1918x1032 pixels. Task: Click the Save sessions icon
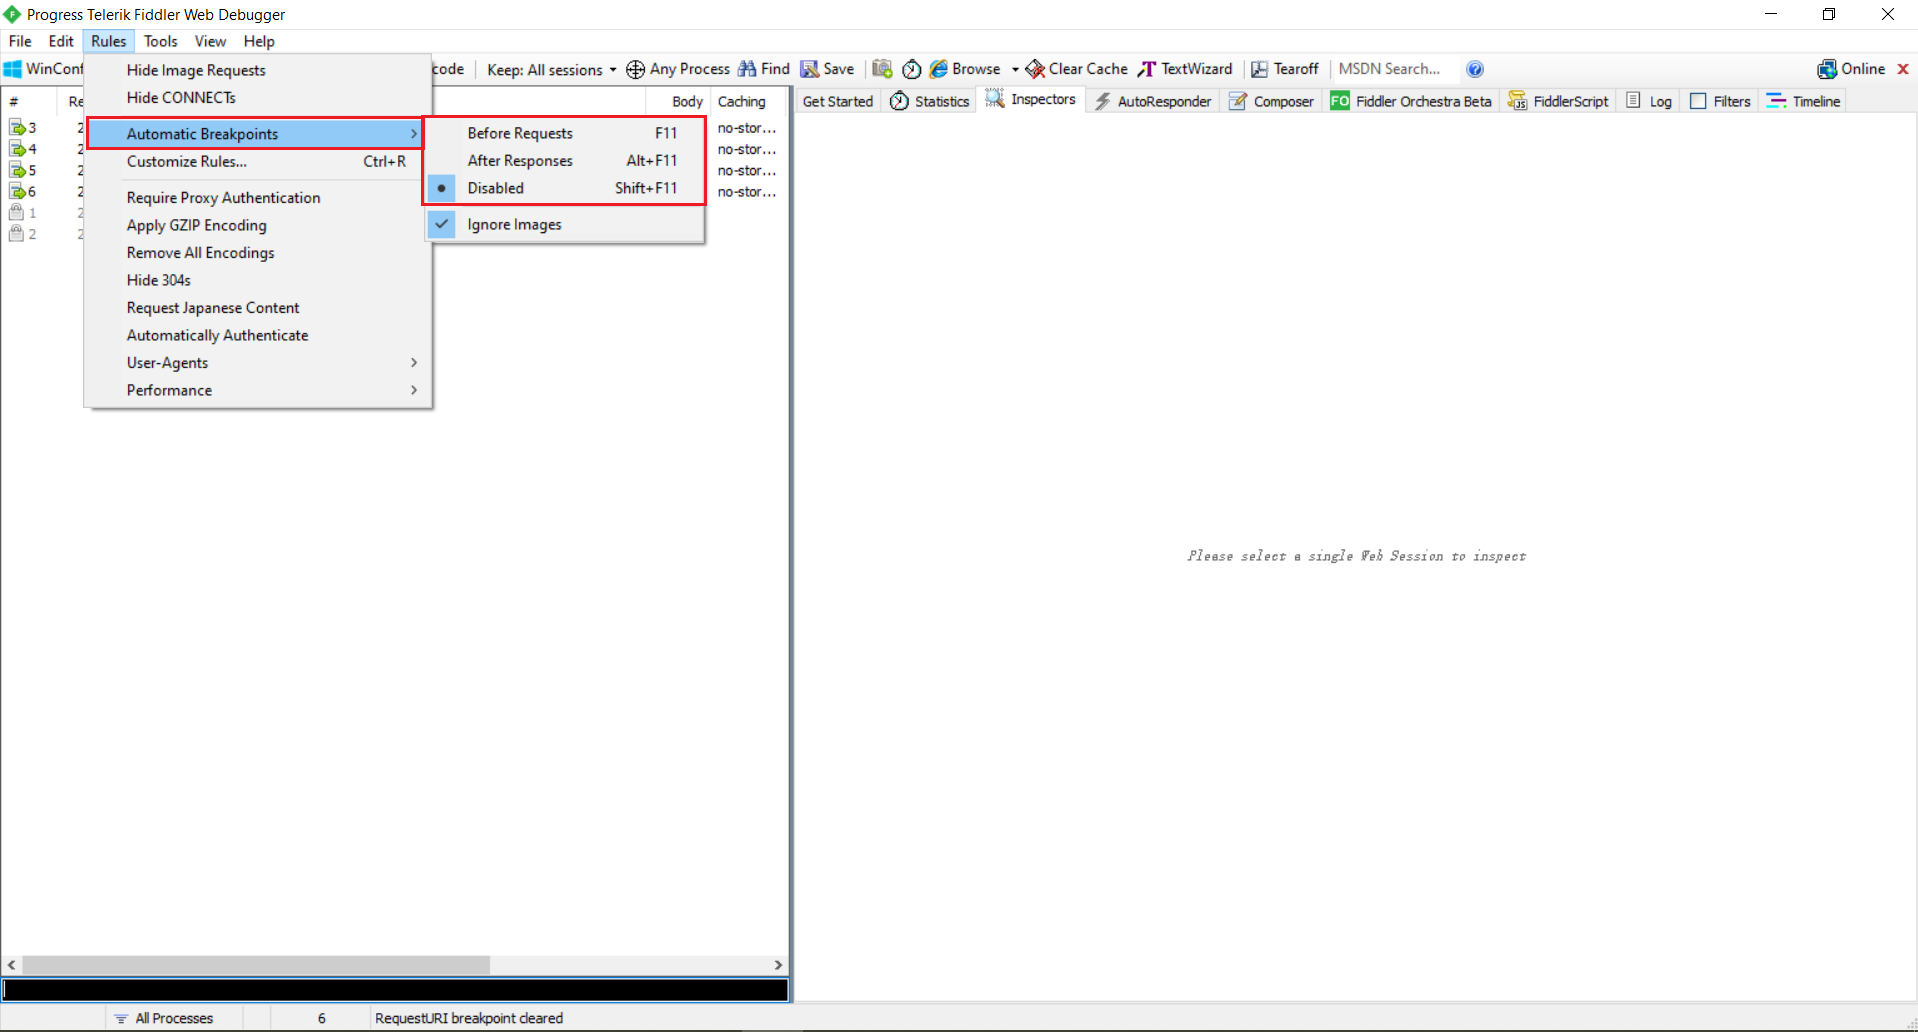coord(809,69)
